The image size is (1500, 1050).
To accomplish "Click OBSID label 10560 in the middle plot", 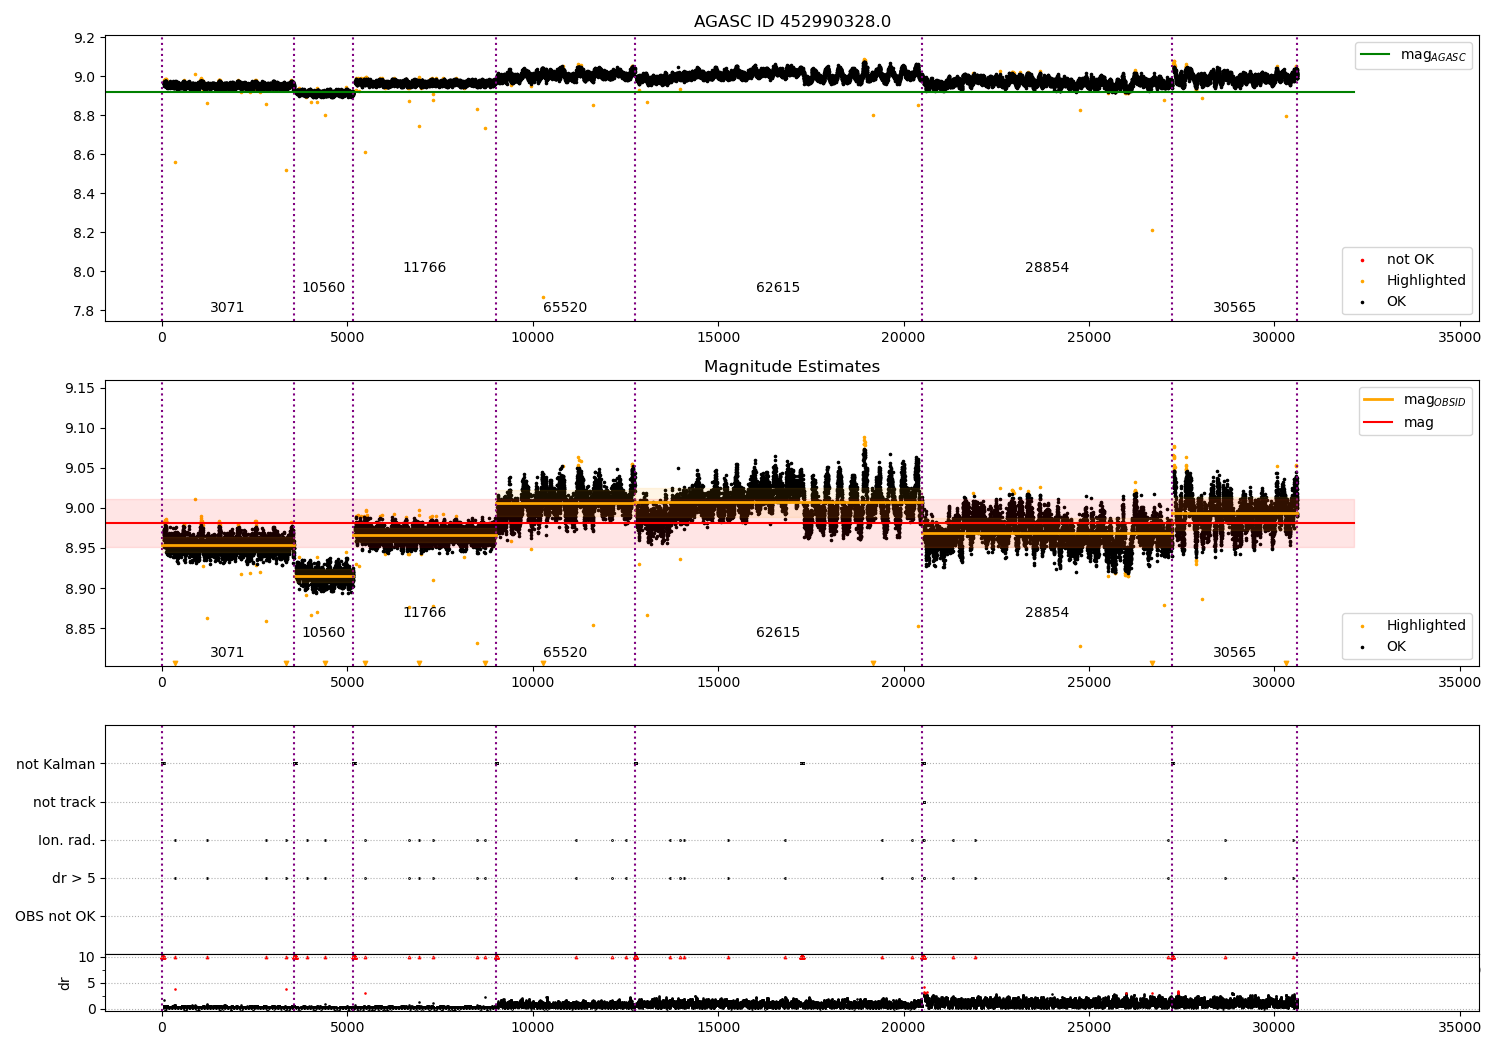I will [x=323, y=633].
